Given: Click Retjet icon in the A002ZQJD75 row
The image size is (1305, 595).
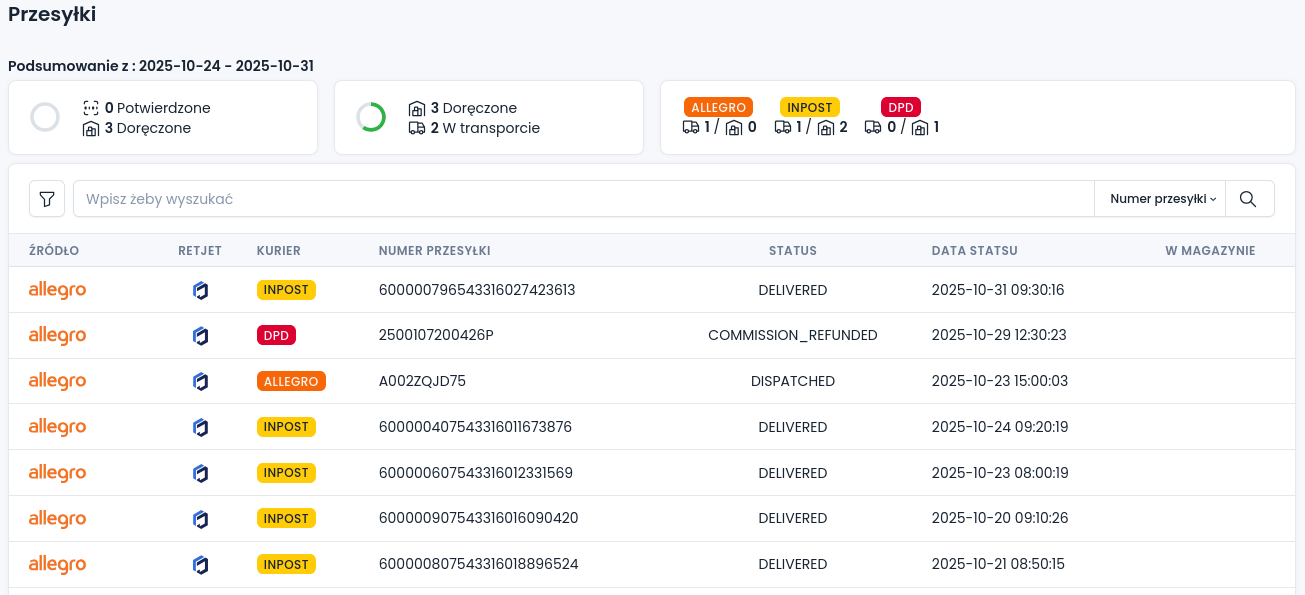Looking at the screenshot, I should pos(200,382).
